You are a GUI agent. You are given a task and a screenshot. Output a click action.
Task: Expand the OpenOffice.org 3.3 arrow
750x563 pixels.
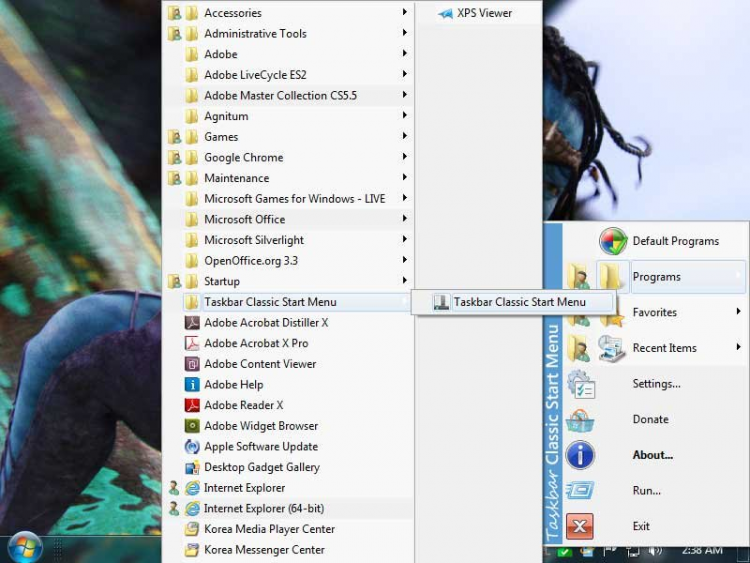(x=405, y=259)
